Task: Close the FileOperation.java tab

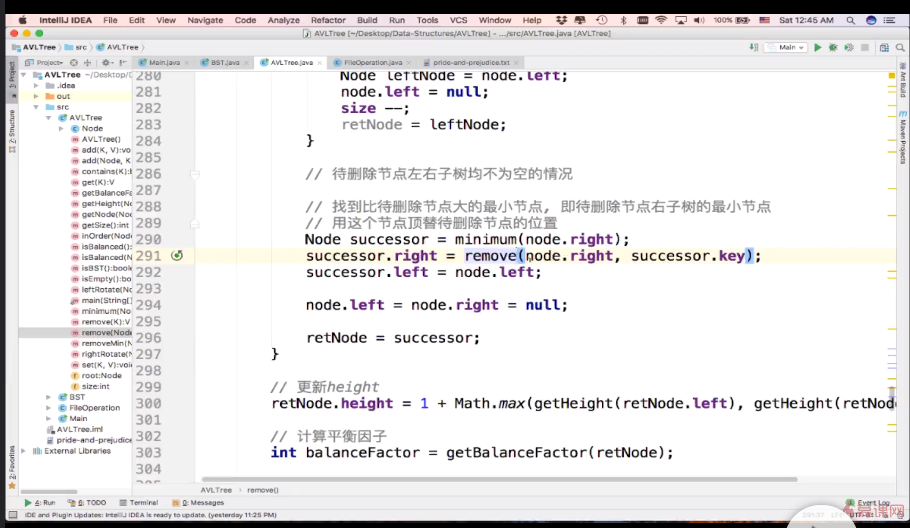Action: (x=409, y=63)
